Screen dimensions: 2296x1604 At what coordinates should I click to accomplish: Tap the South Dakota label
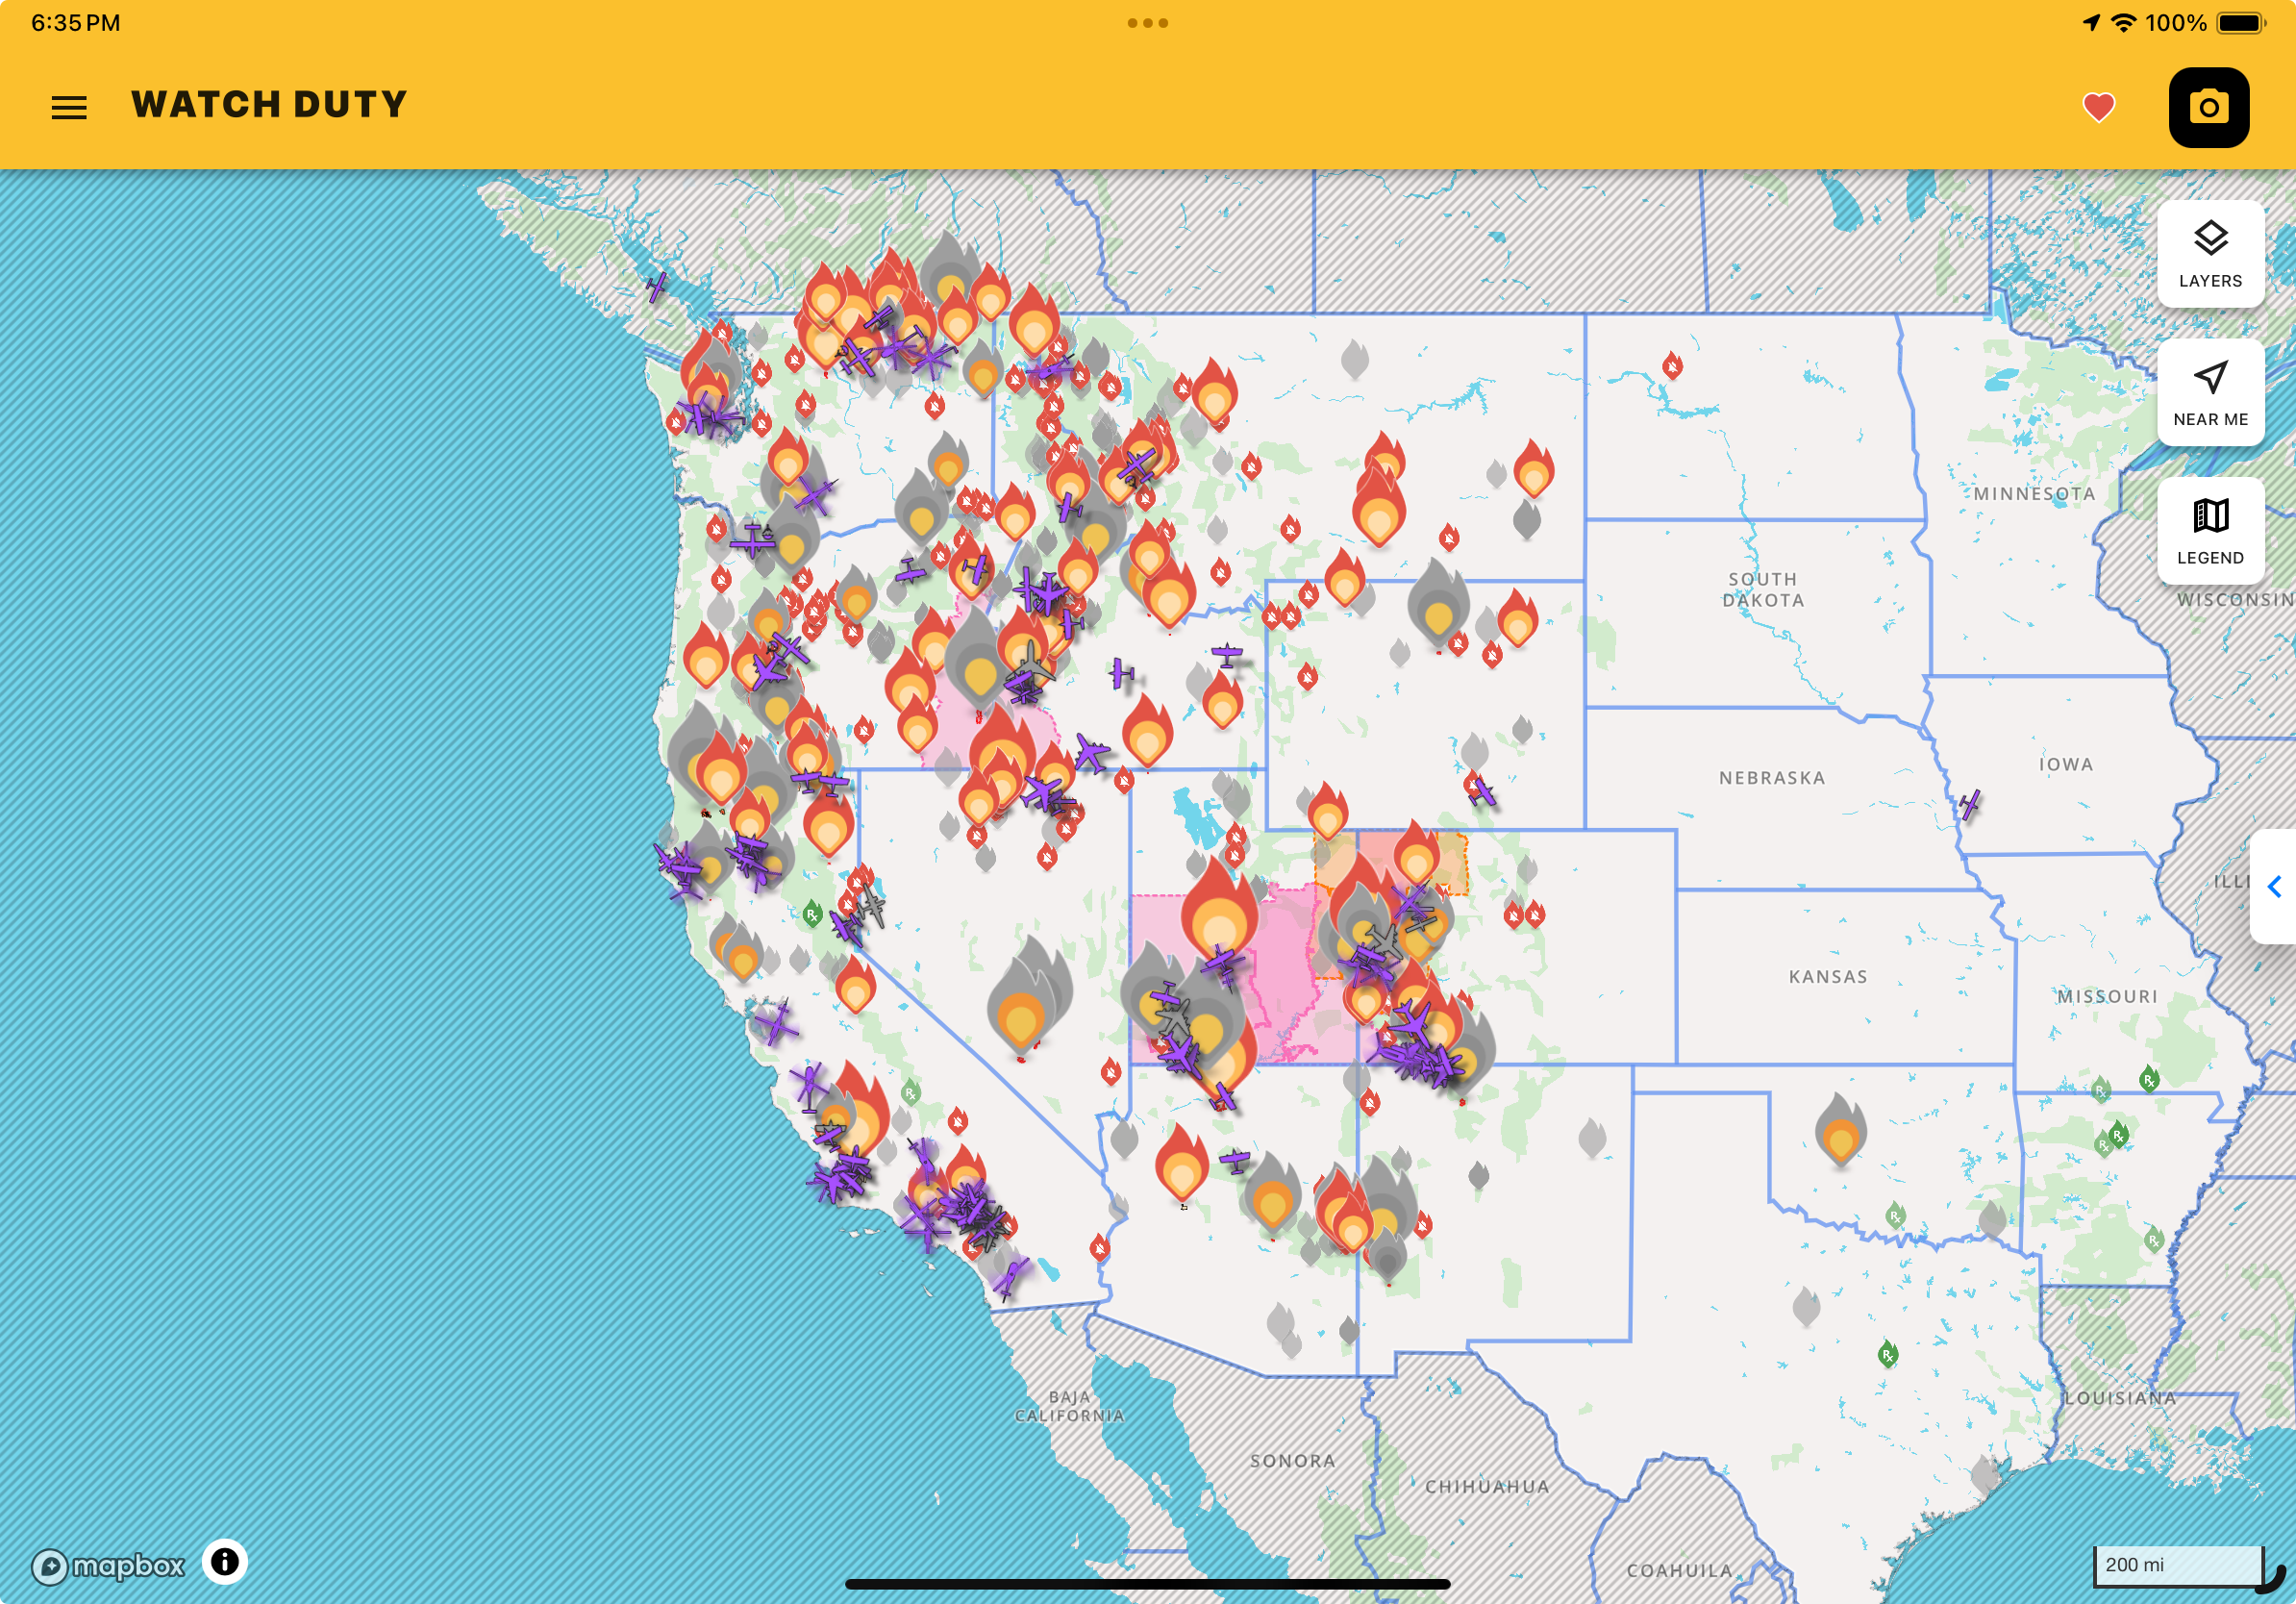(1763, 590)
